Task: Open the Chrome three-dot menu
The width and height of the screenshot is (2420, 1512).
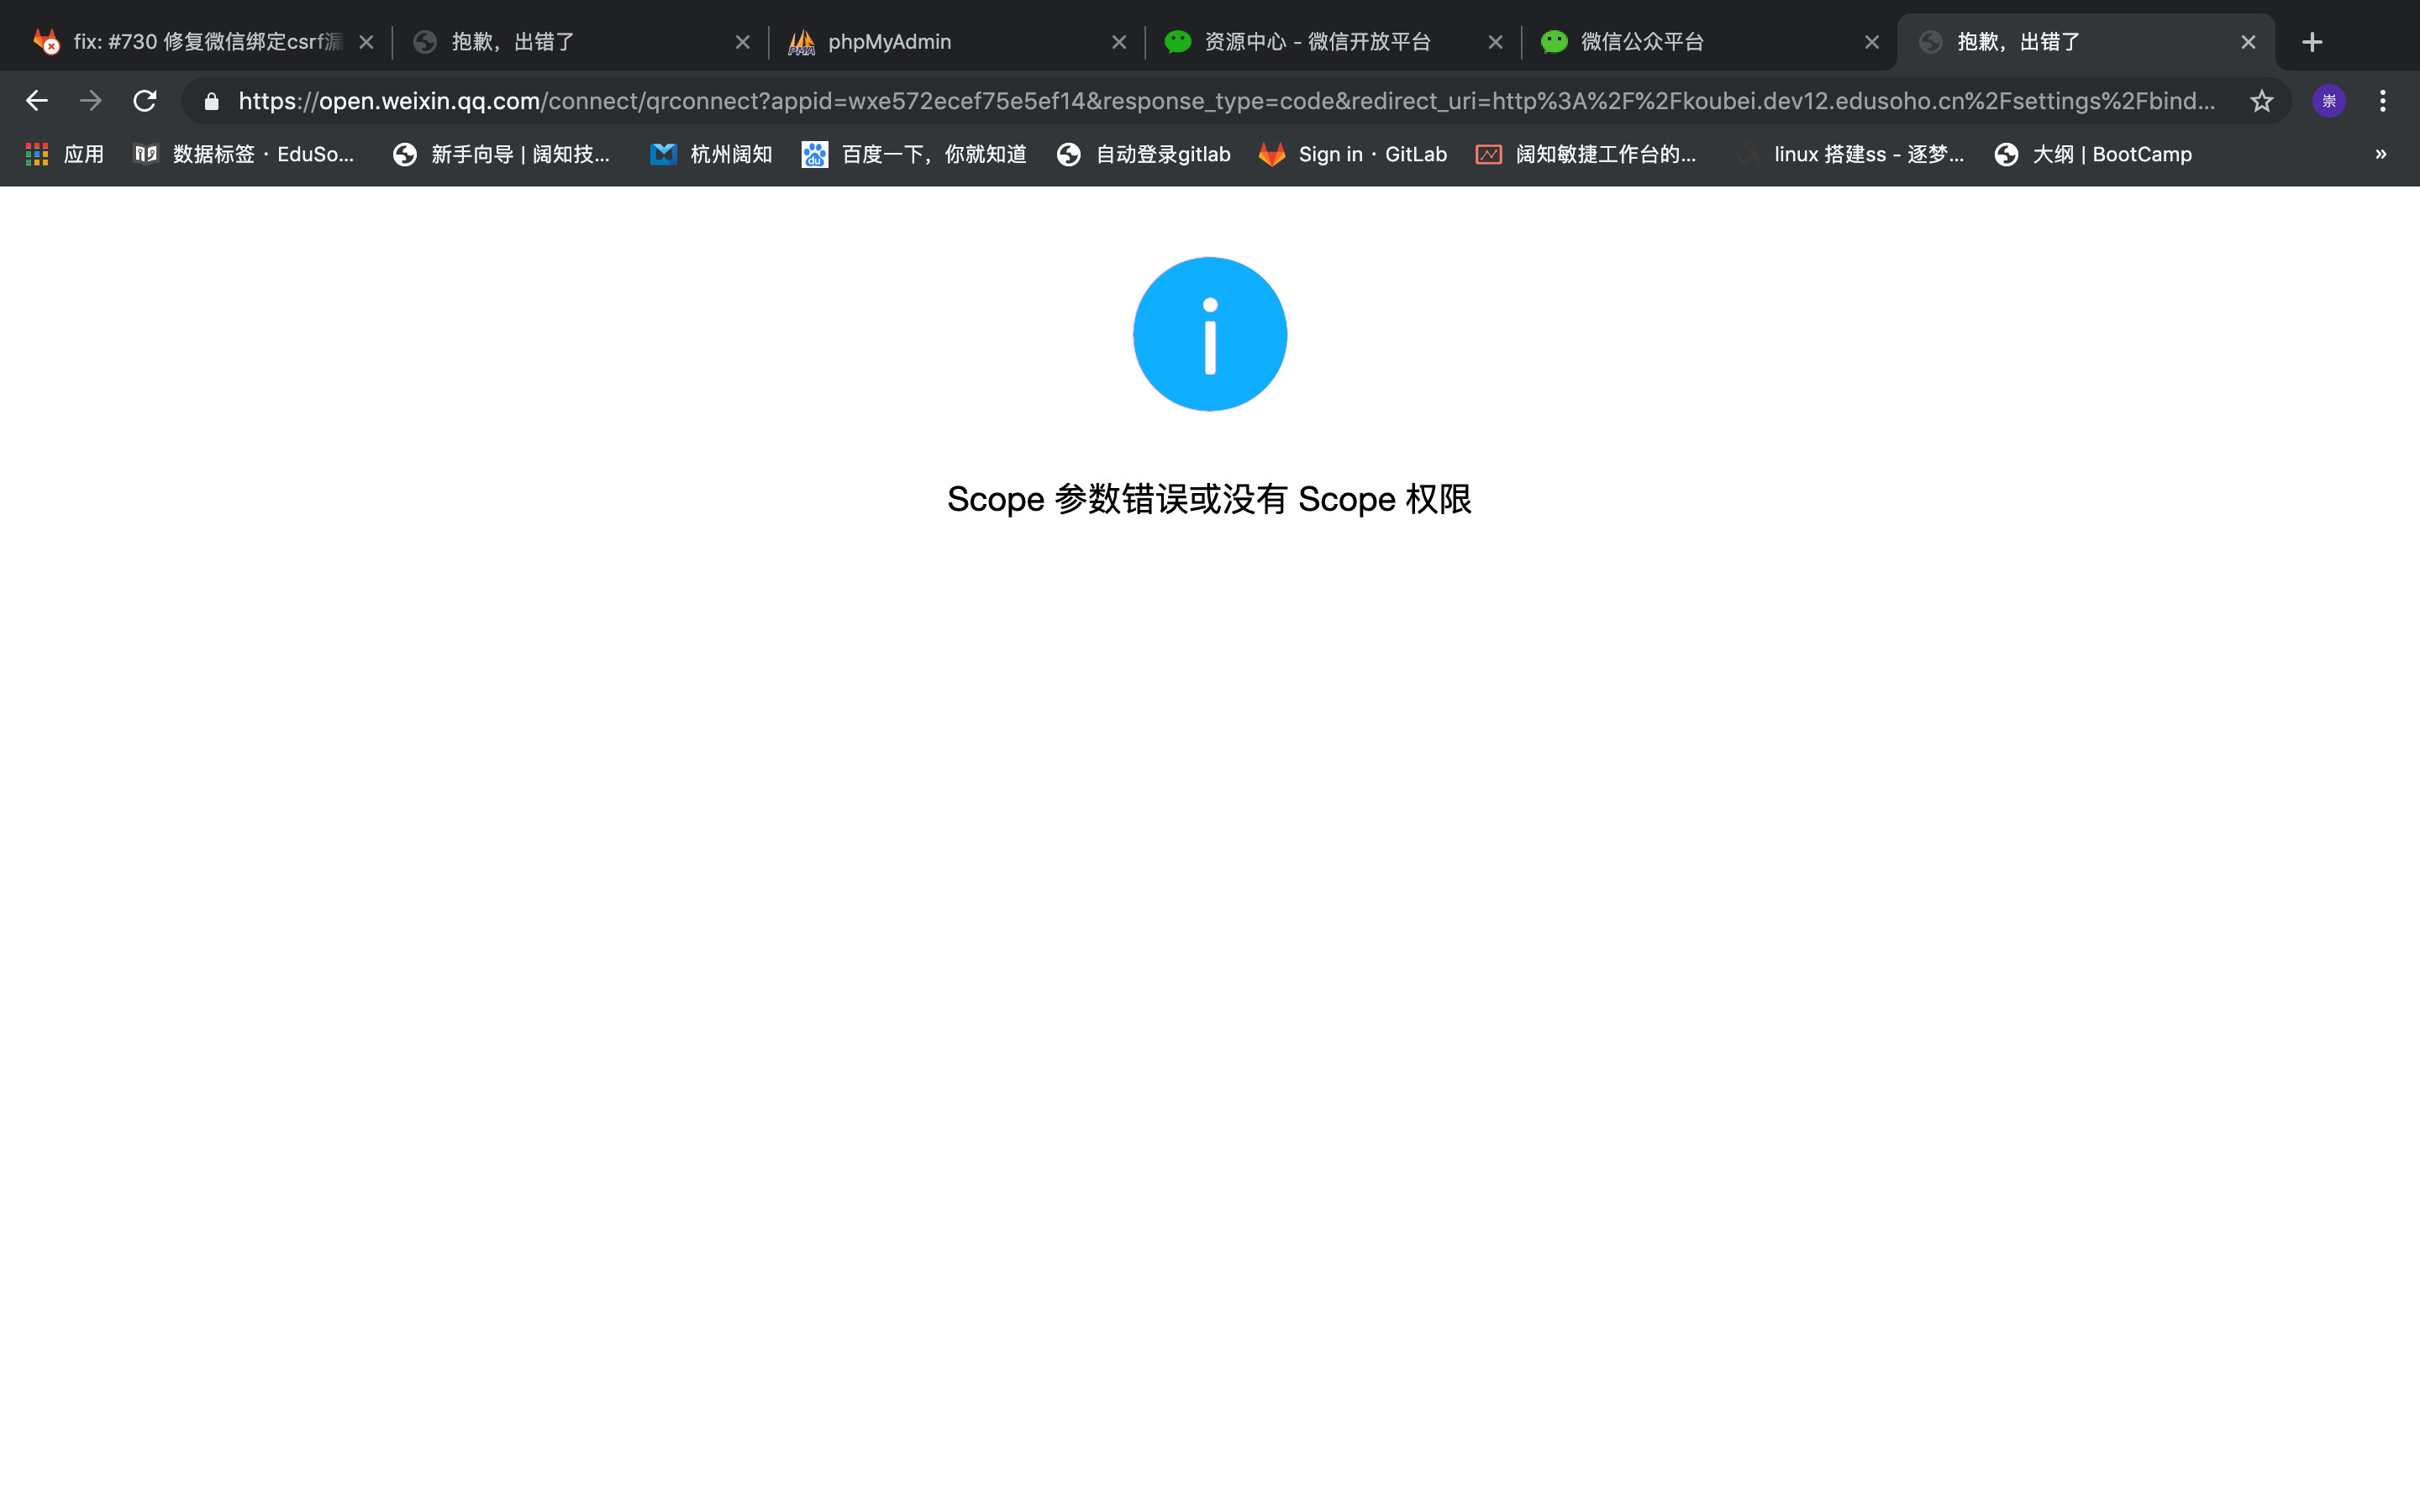Action: coord(2383,101)
